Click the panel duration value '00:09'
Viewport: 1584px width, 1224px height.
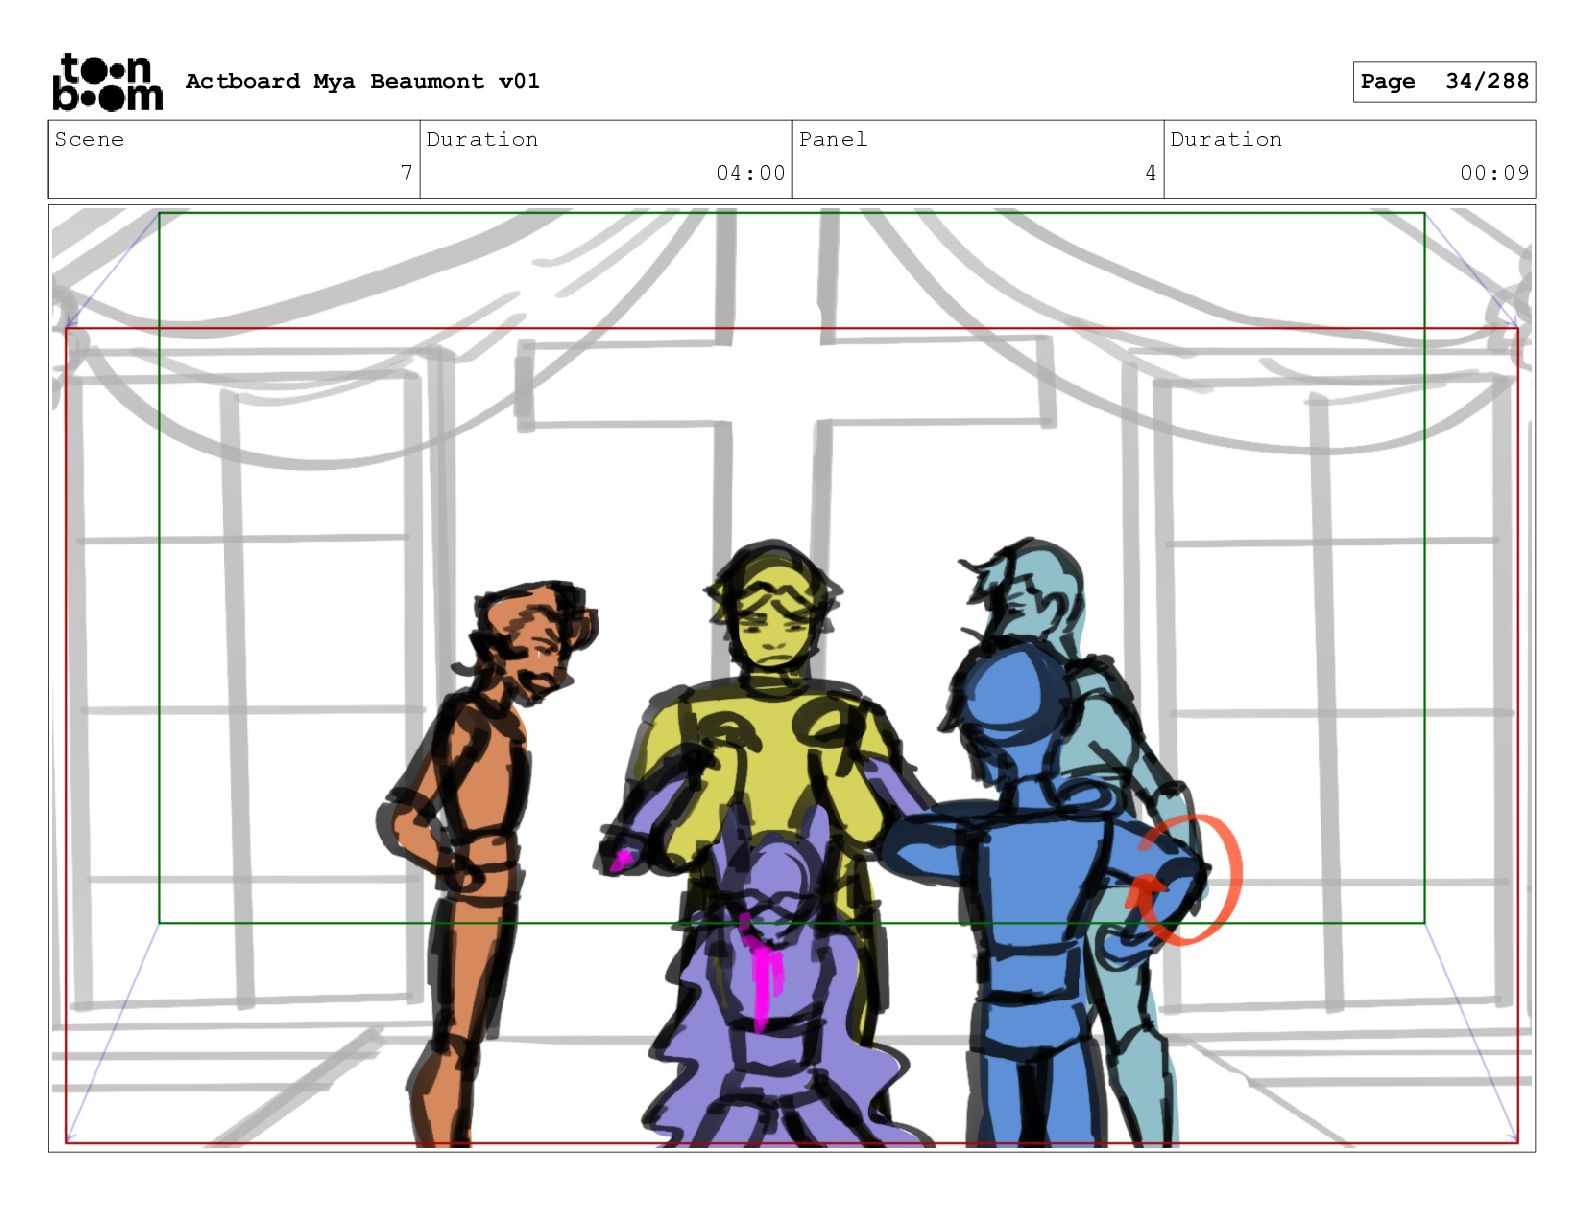tap(1494, 173)
